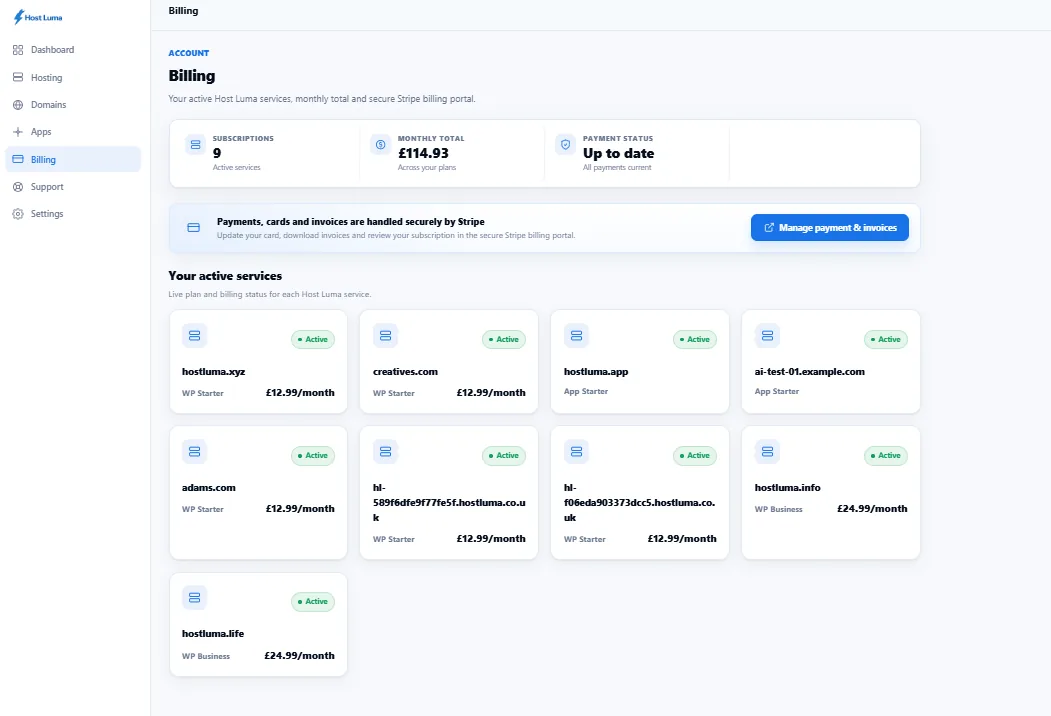Click WP Business plan label on hostluma.info
The width and height of the screenshot is (1051, 716).
[778, 510]
